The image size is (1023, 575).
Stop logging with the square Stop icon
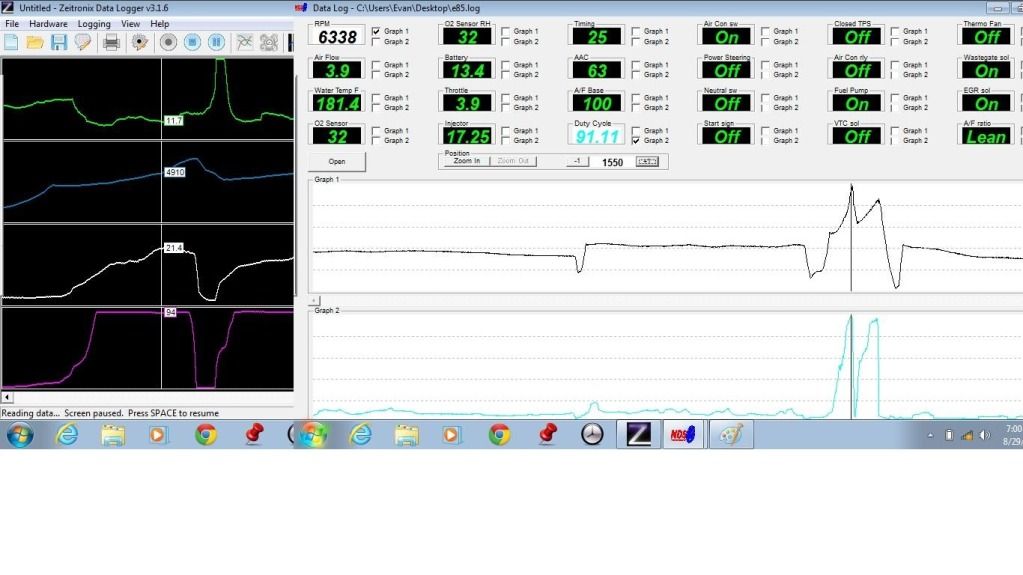192,42
